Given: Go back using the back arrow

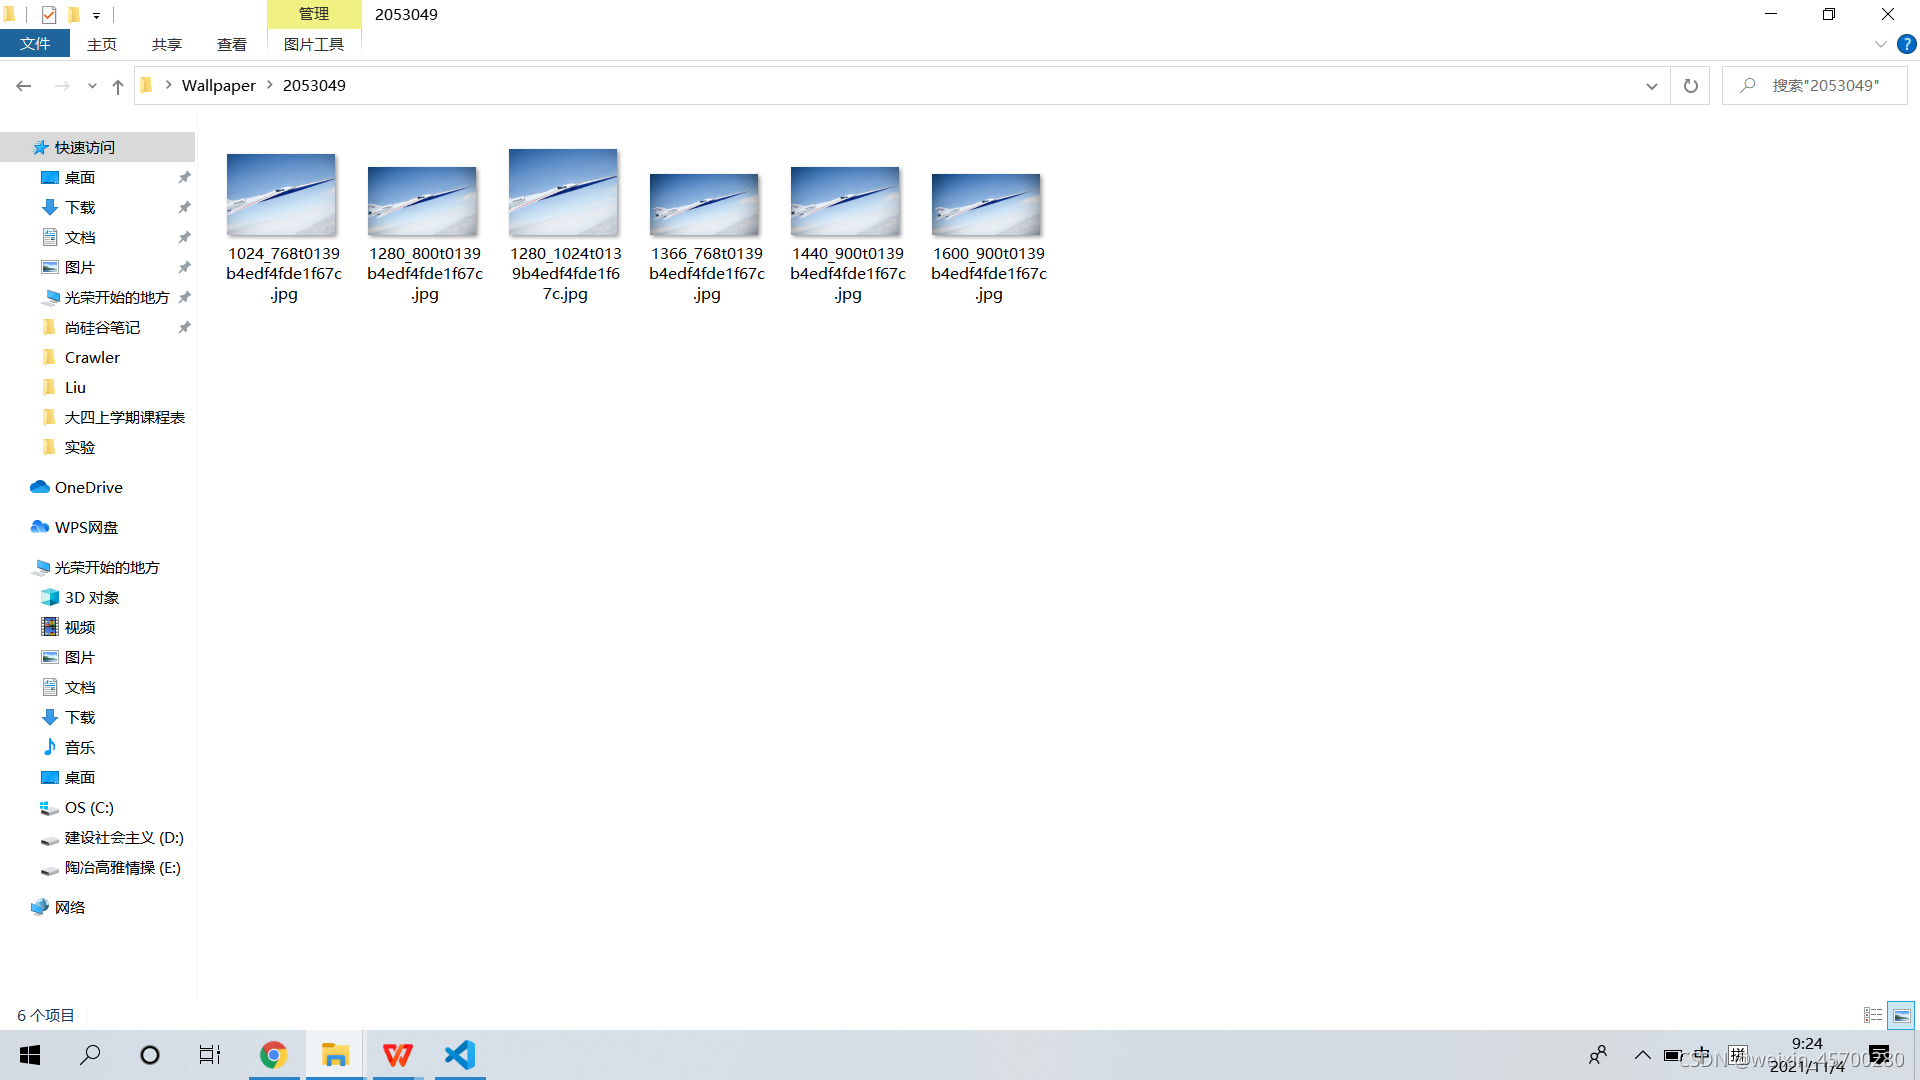Looking at the screenshot, I should [x=23, y=86].
